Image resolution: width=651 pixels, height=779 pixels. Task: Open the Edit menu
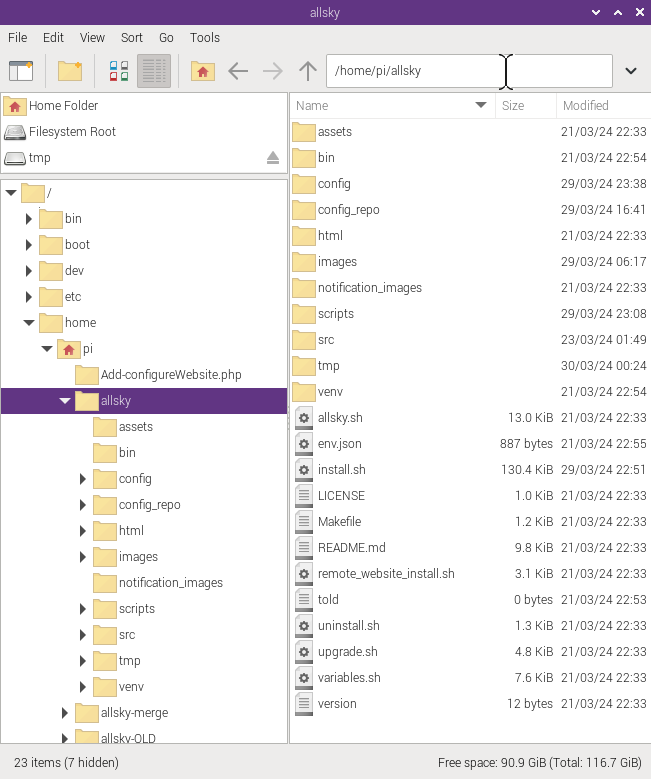[53, 38]
